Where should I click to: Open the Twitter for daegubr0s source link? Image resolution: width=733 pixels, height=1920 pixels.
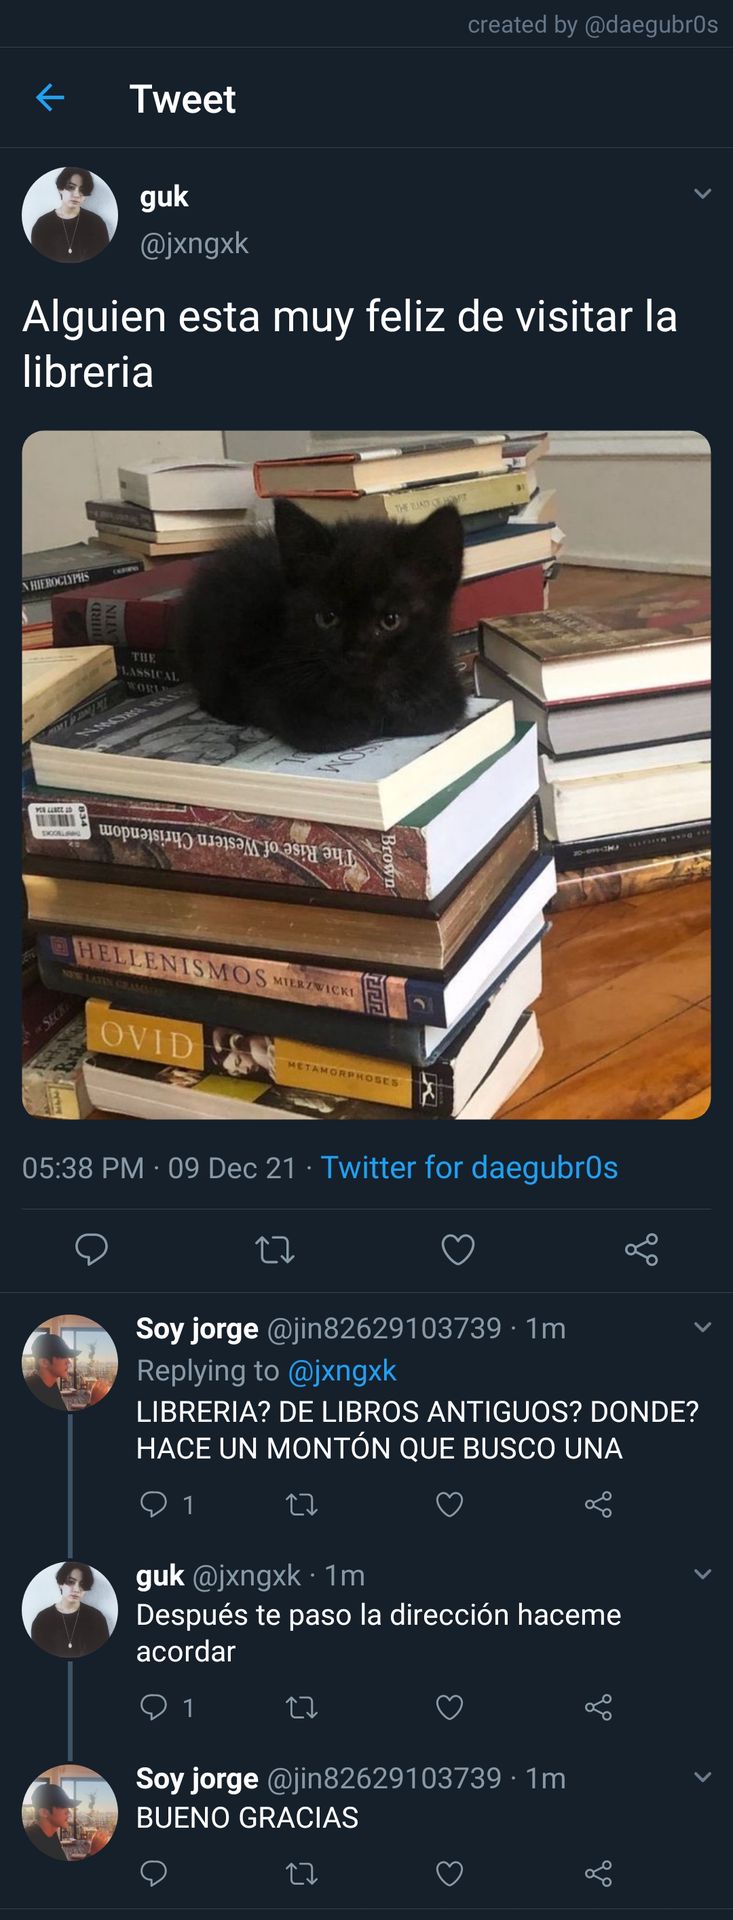pos(469,1168)
